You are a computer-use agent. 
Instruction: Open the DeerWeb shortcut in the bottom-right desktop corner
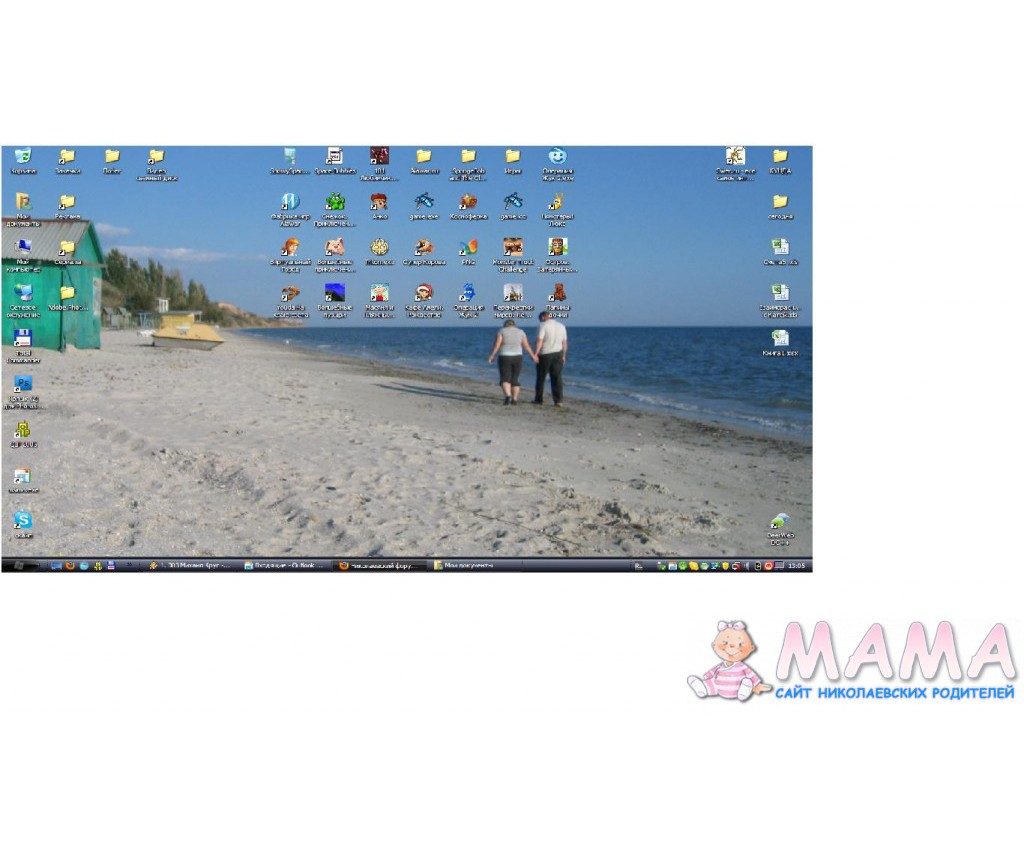[x=780, y=522]
